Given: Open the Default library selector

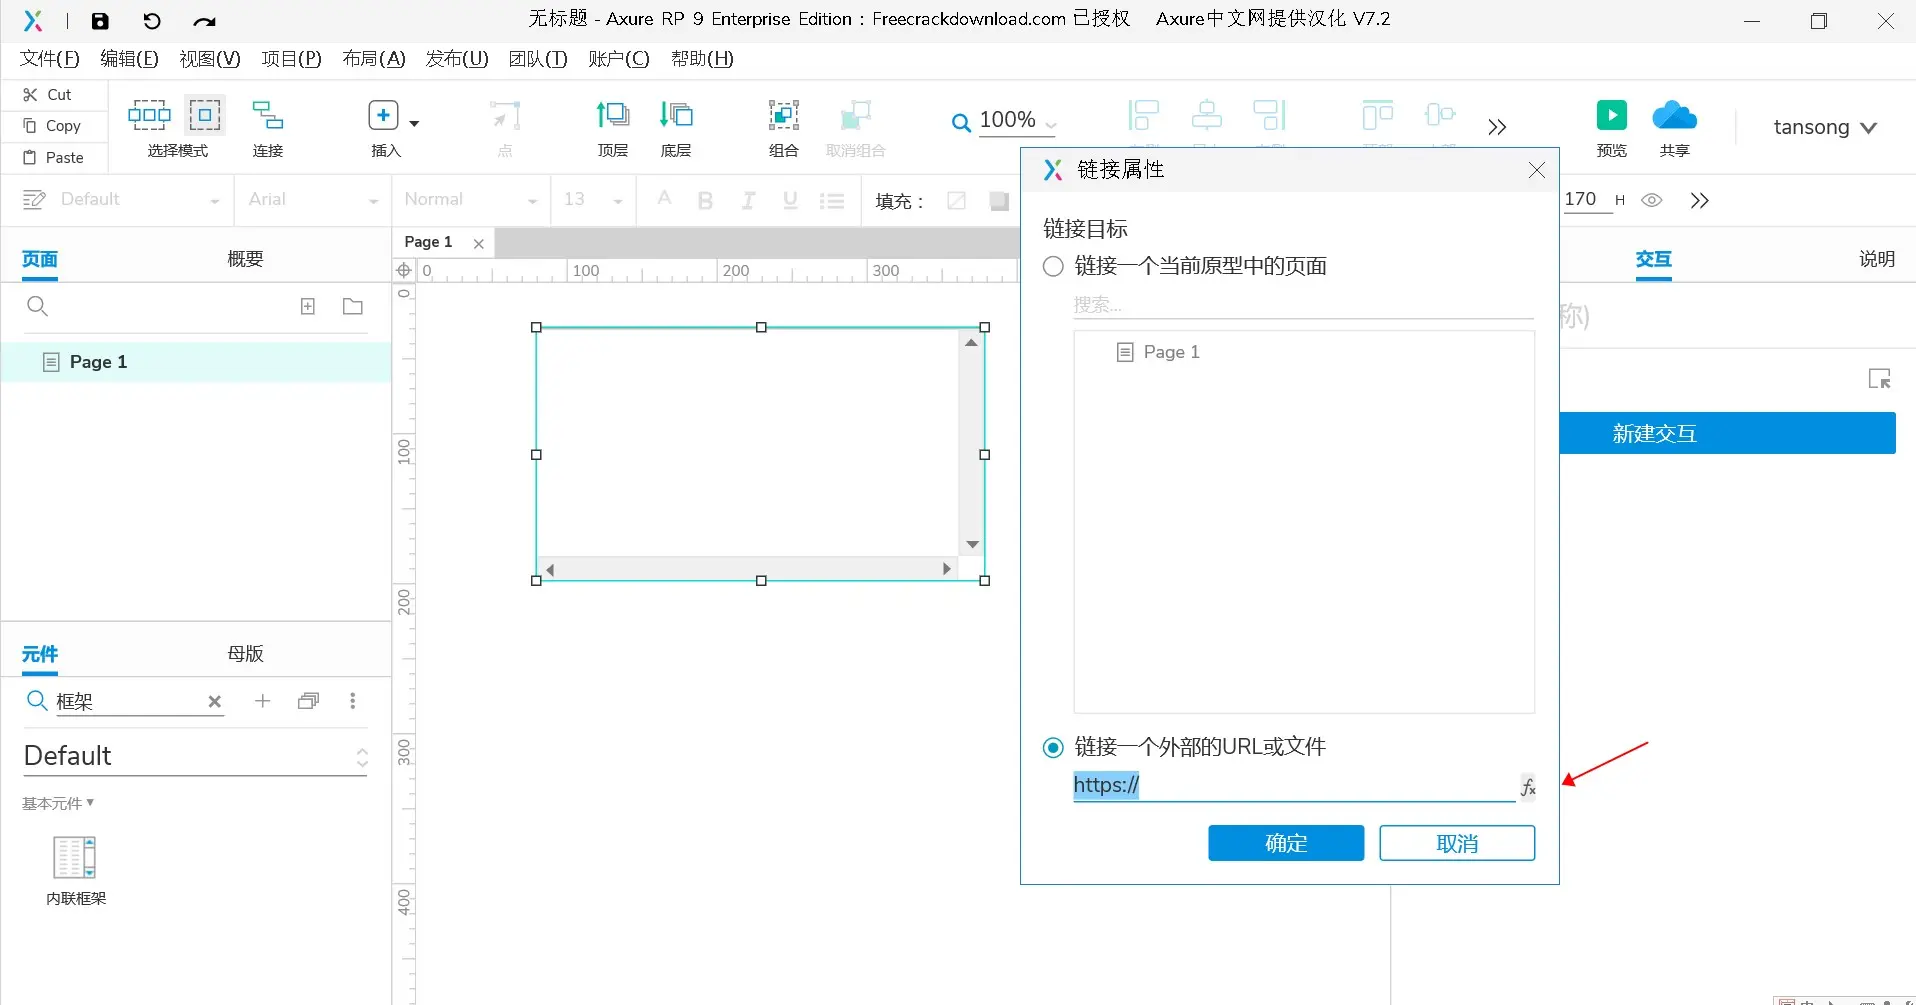Looking at the screenshot, I should coord(196,756).
